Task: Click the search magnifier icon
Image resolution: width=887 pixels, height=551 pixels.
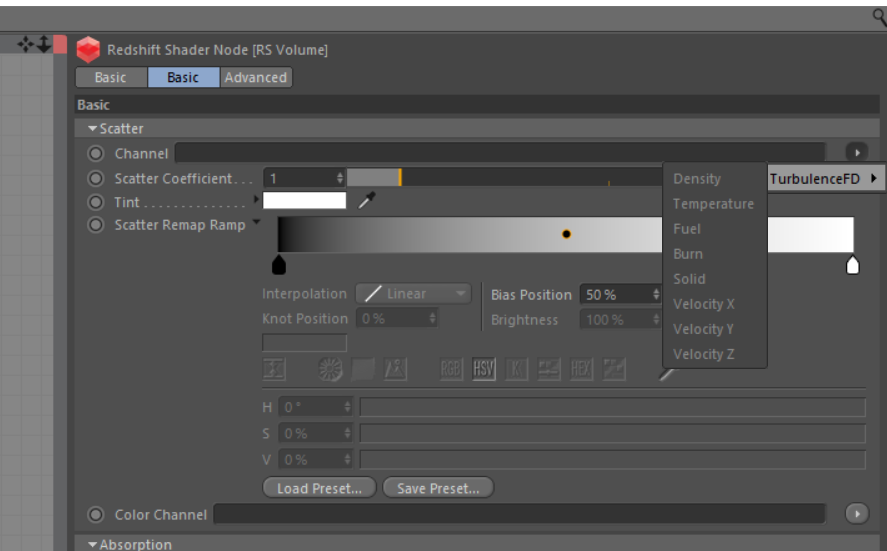Action: click(880, 17)
